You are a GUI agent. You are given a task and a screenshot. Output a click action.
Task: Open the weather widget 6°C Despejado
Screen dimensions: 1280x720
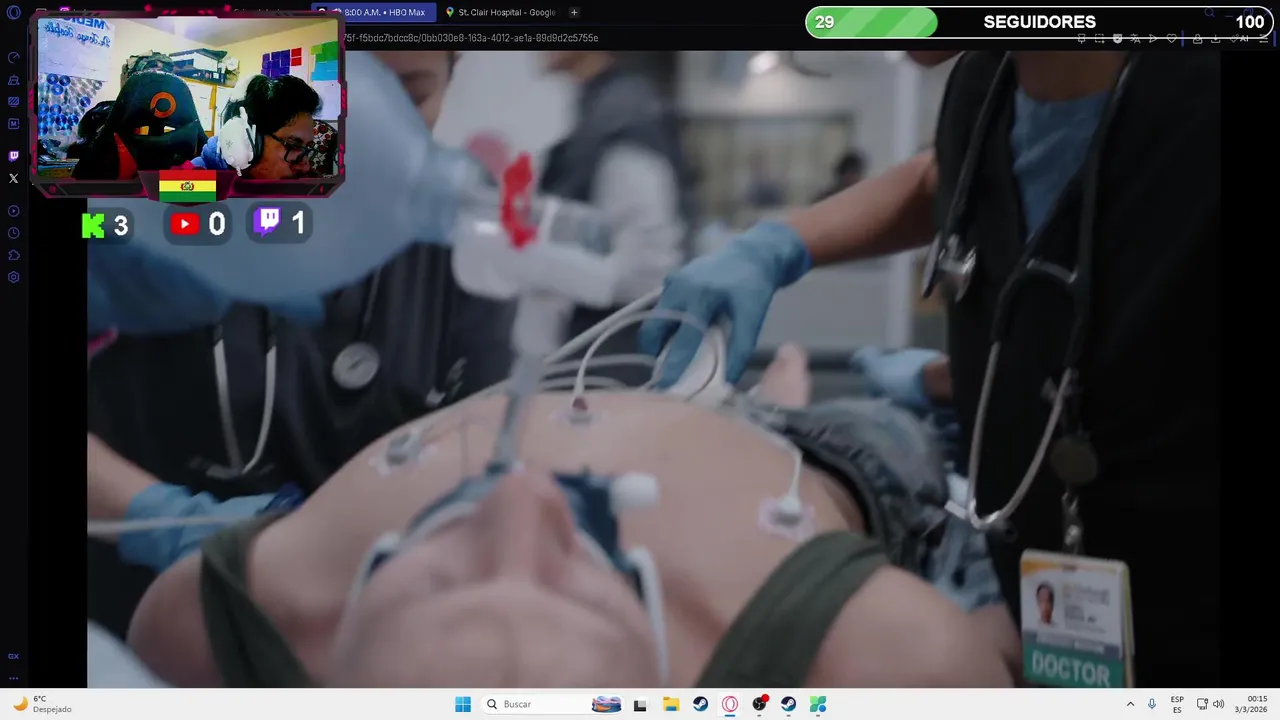point(42,704)
